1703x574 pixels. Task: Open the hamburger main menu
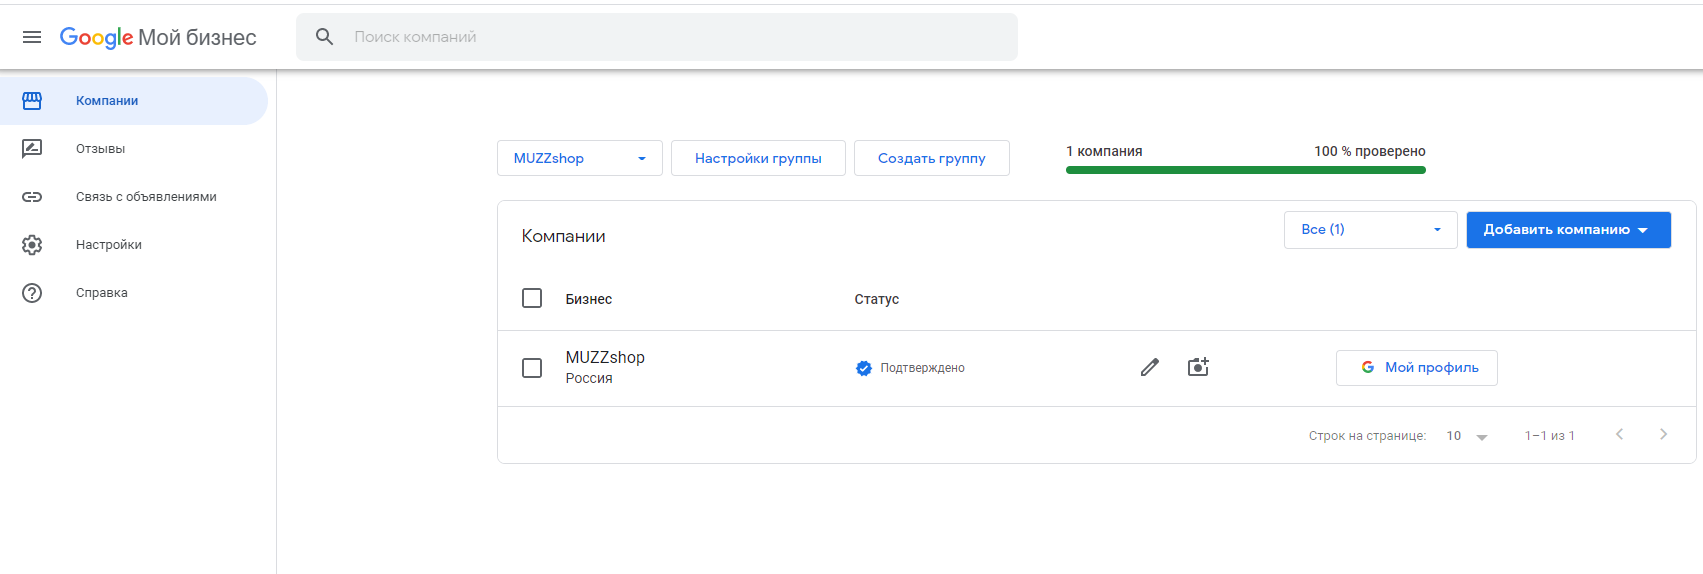[32, 37]
